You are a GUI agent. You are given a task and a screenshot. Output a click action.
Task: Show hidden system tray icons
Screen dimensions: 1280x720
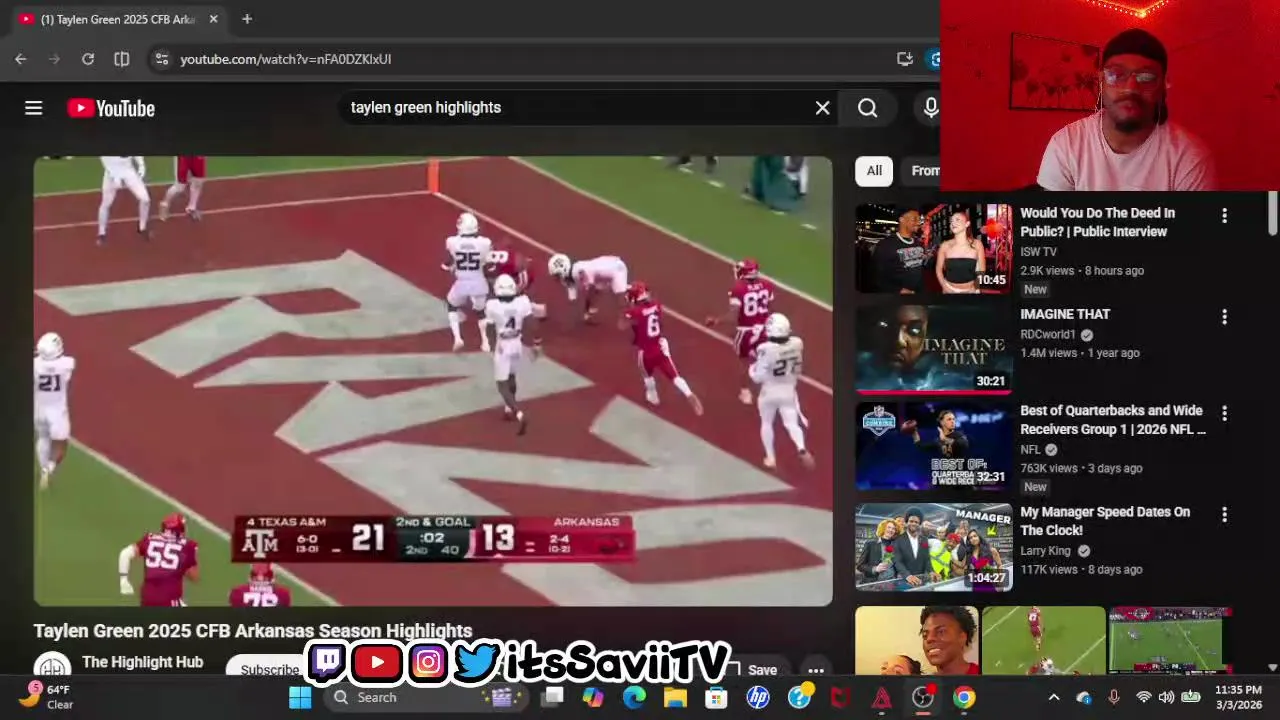point(1053,697)
